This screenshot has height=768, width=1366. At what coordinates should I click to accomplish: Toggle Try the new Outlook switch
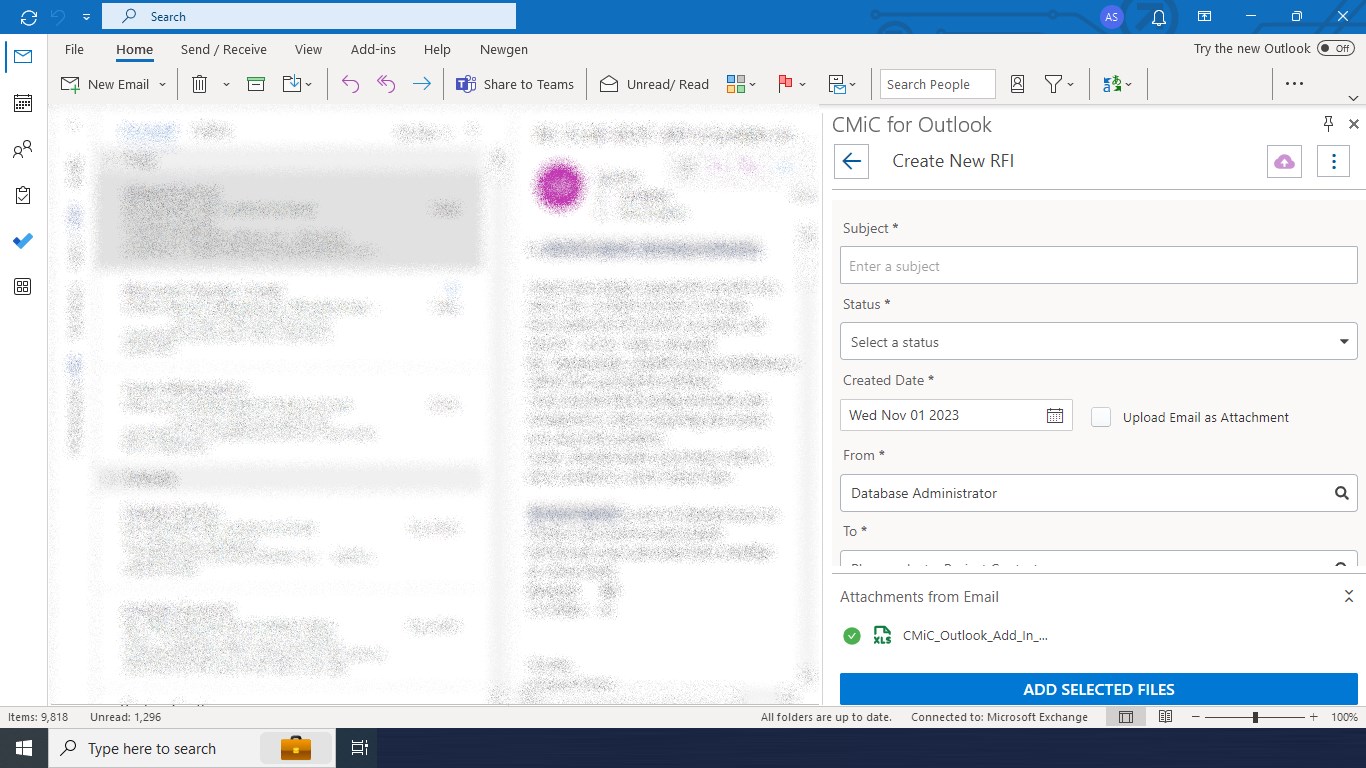click(1335, 48)
